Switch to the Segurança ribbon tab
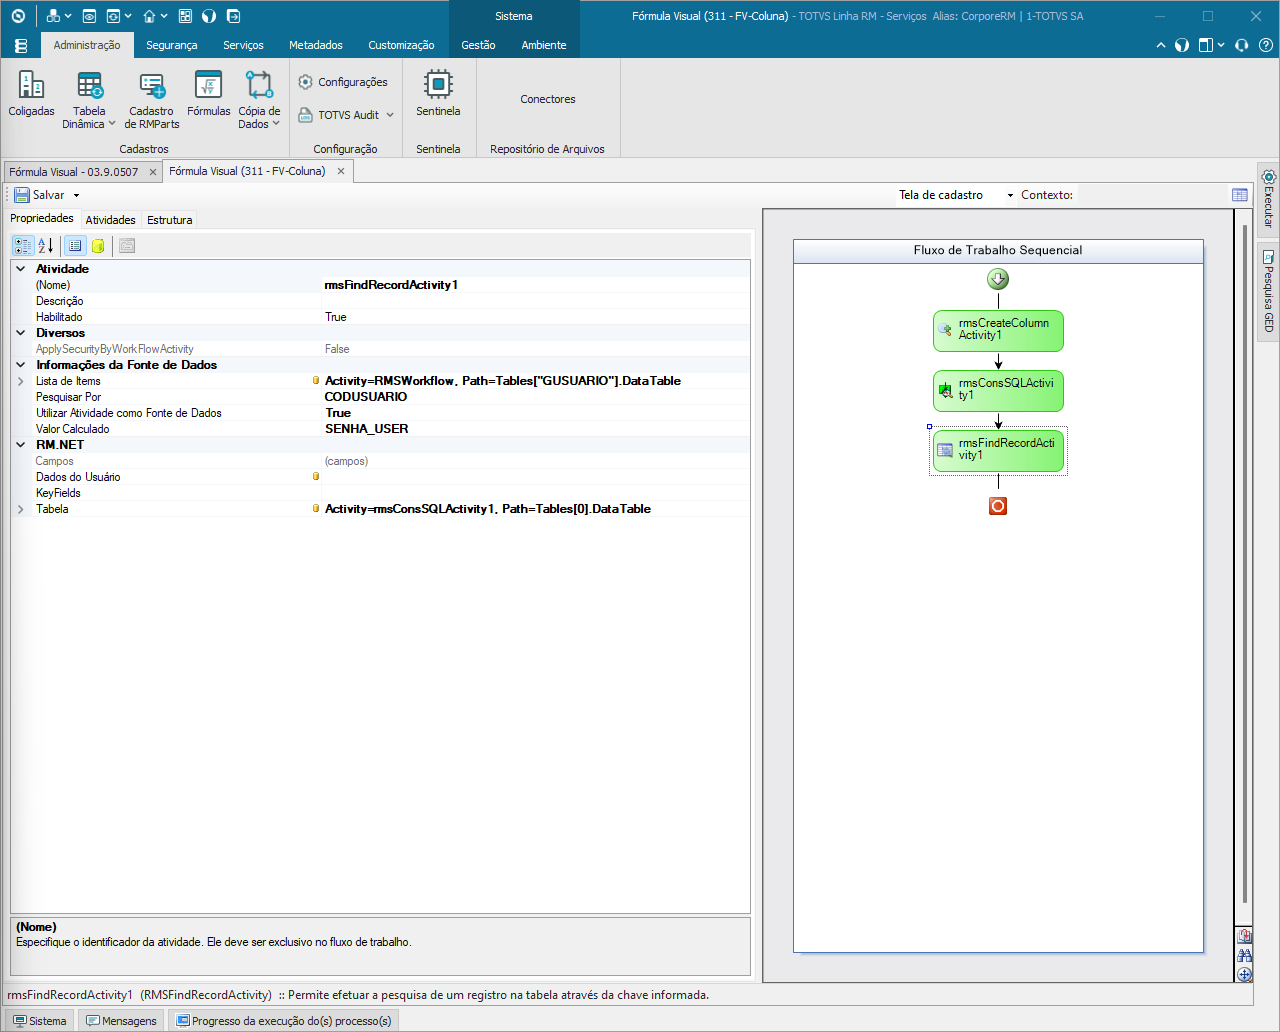The width and height of the screenshot is (1280, 1032). pos(171,45)
